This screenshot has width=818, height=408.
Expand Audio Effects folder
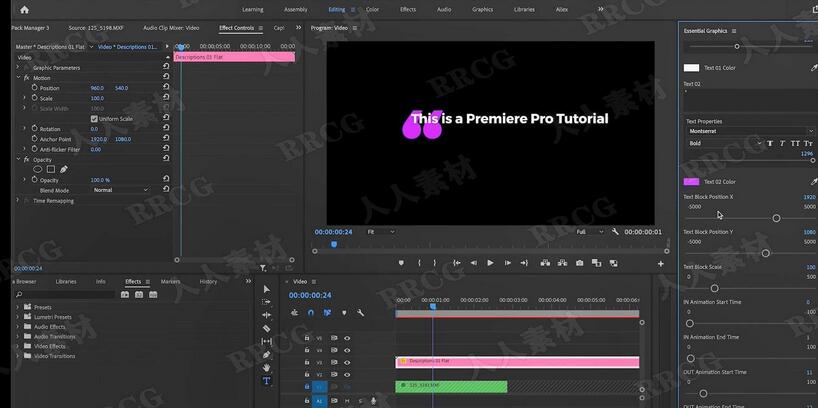pos(18,327)
